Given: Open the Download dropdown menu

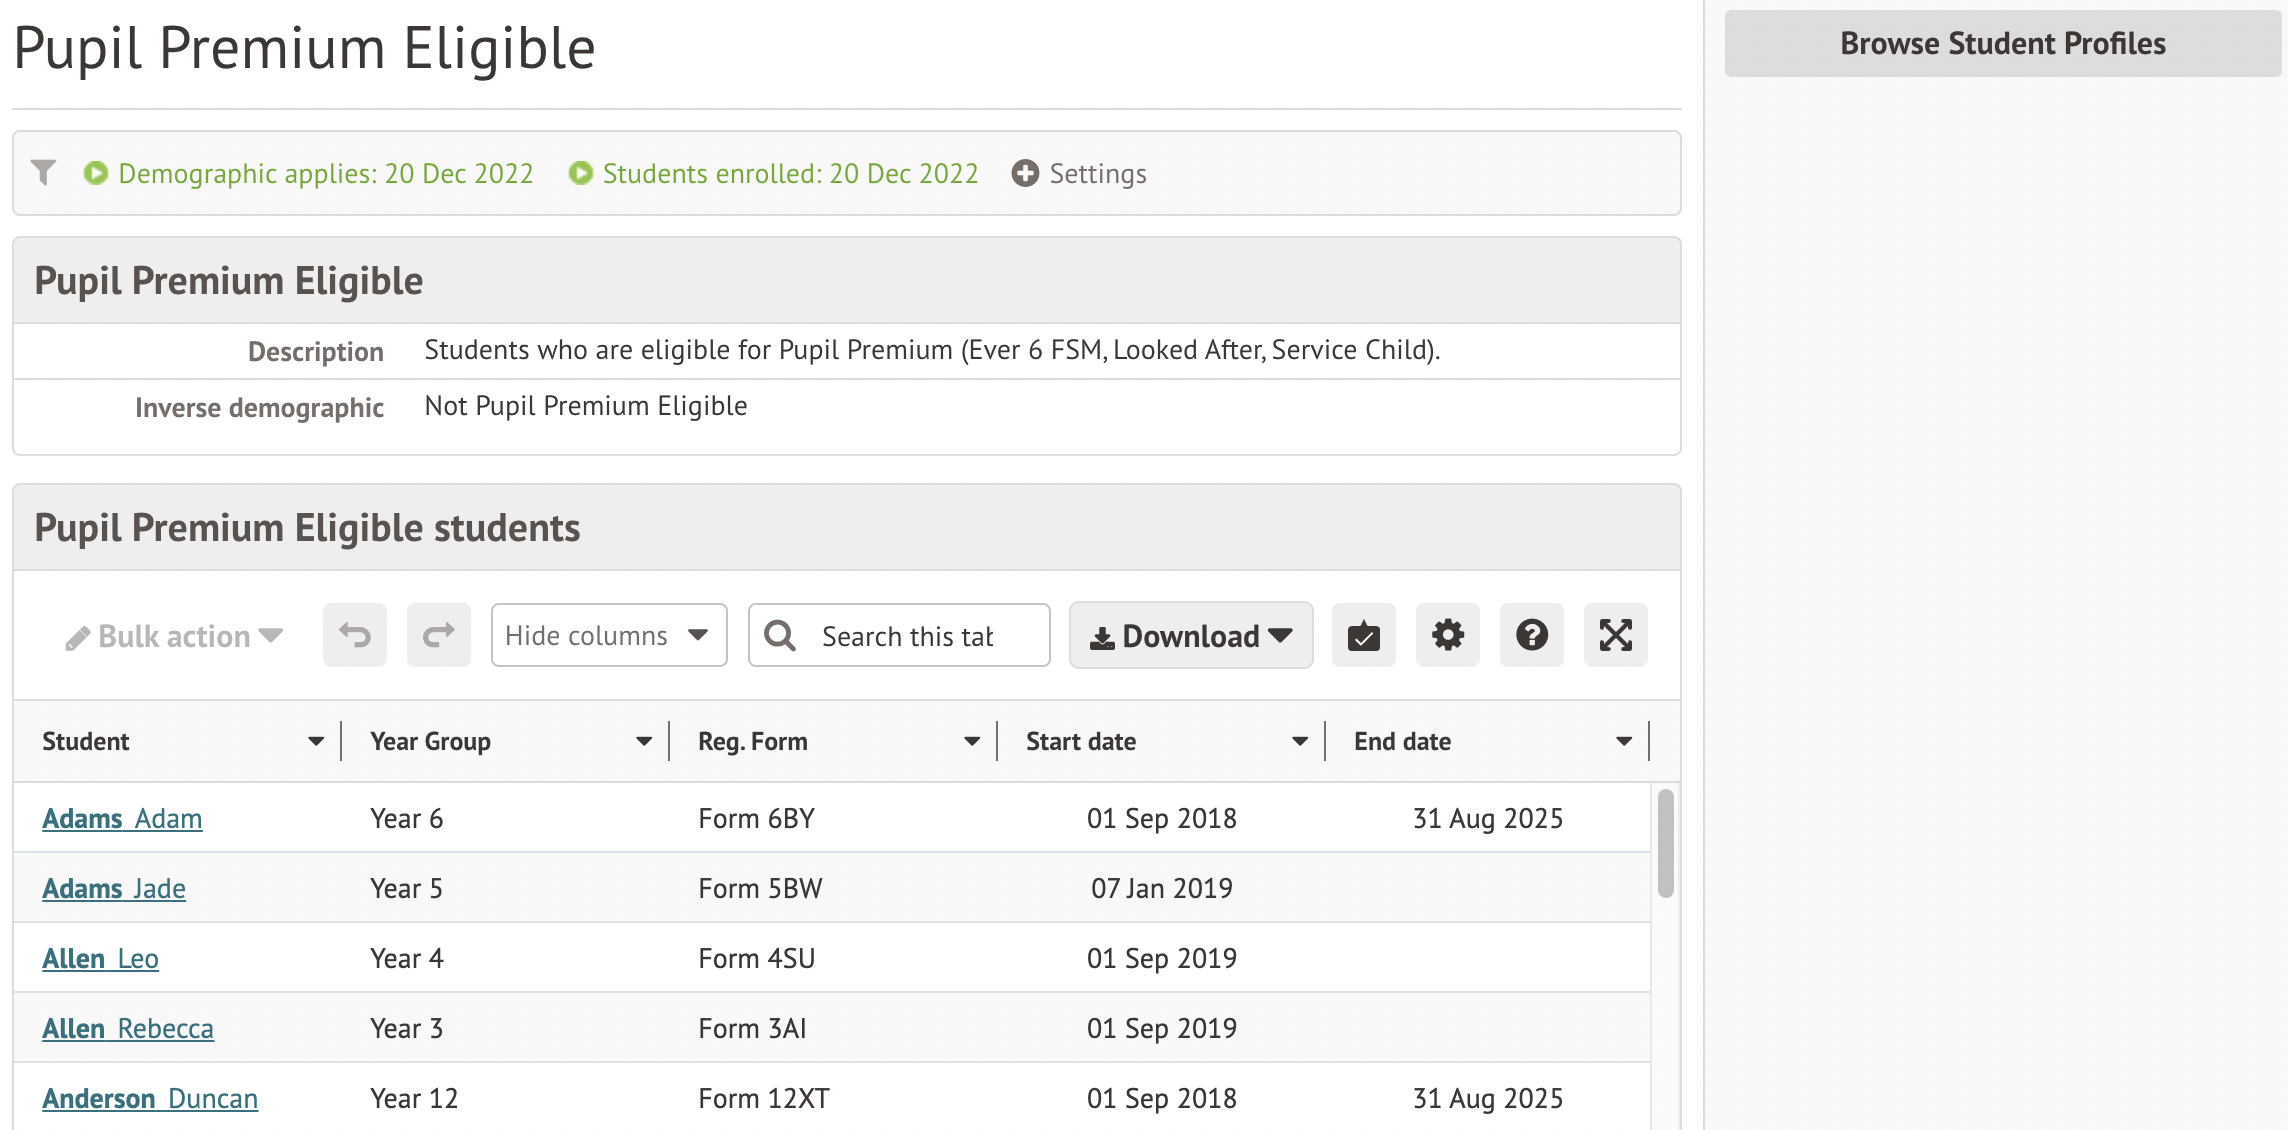Looking at the screenshot, I should tap(1190, 635).
